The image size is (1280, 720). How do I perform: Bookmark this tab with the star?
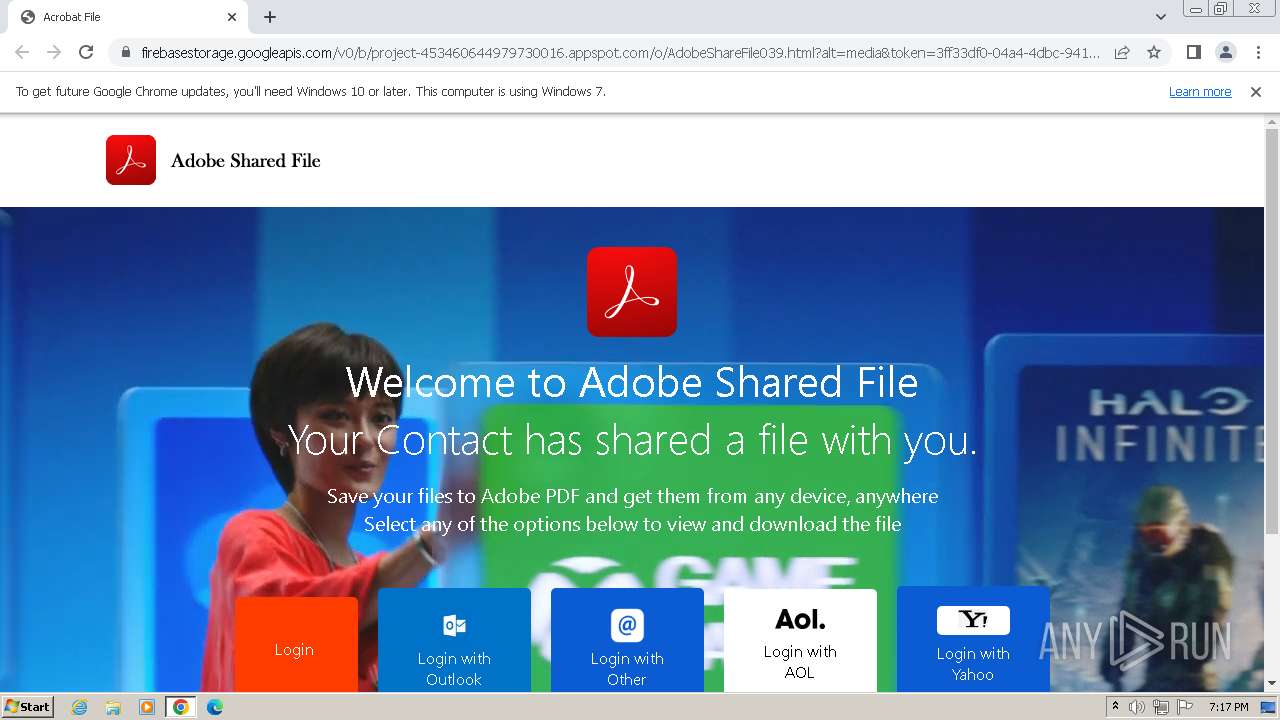pyautogui.click(x=1154, y=52)
